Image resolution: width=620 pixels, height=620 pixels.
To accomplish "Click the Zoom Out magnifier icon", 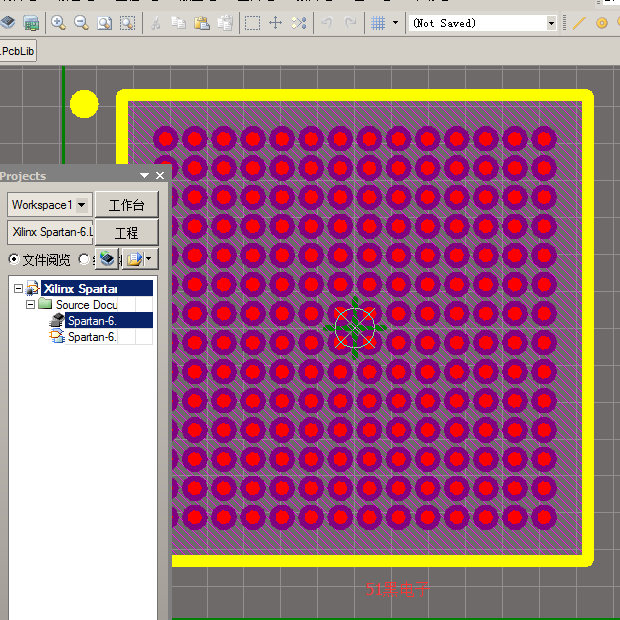I will 81,23.
